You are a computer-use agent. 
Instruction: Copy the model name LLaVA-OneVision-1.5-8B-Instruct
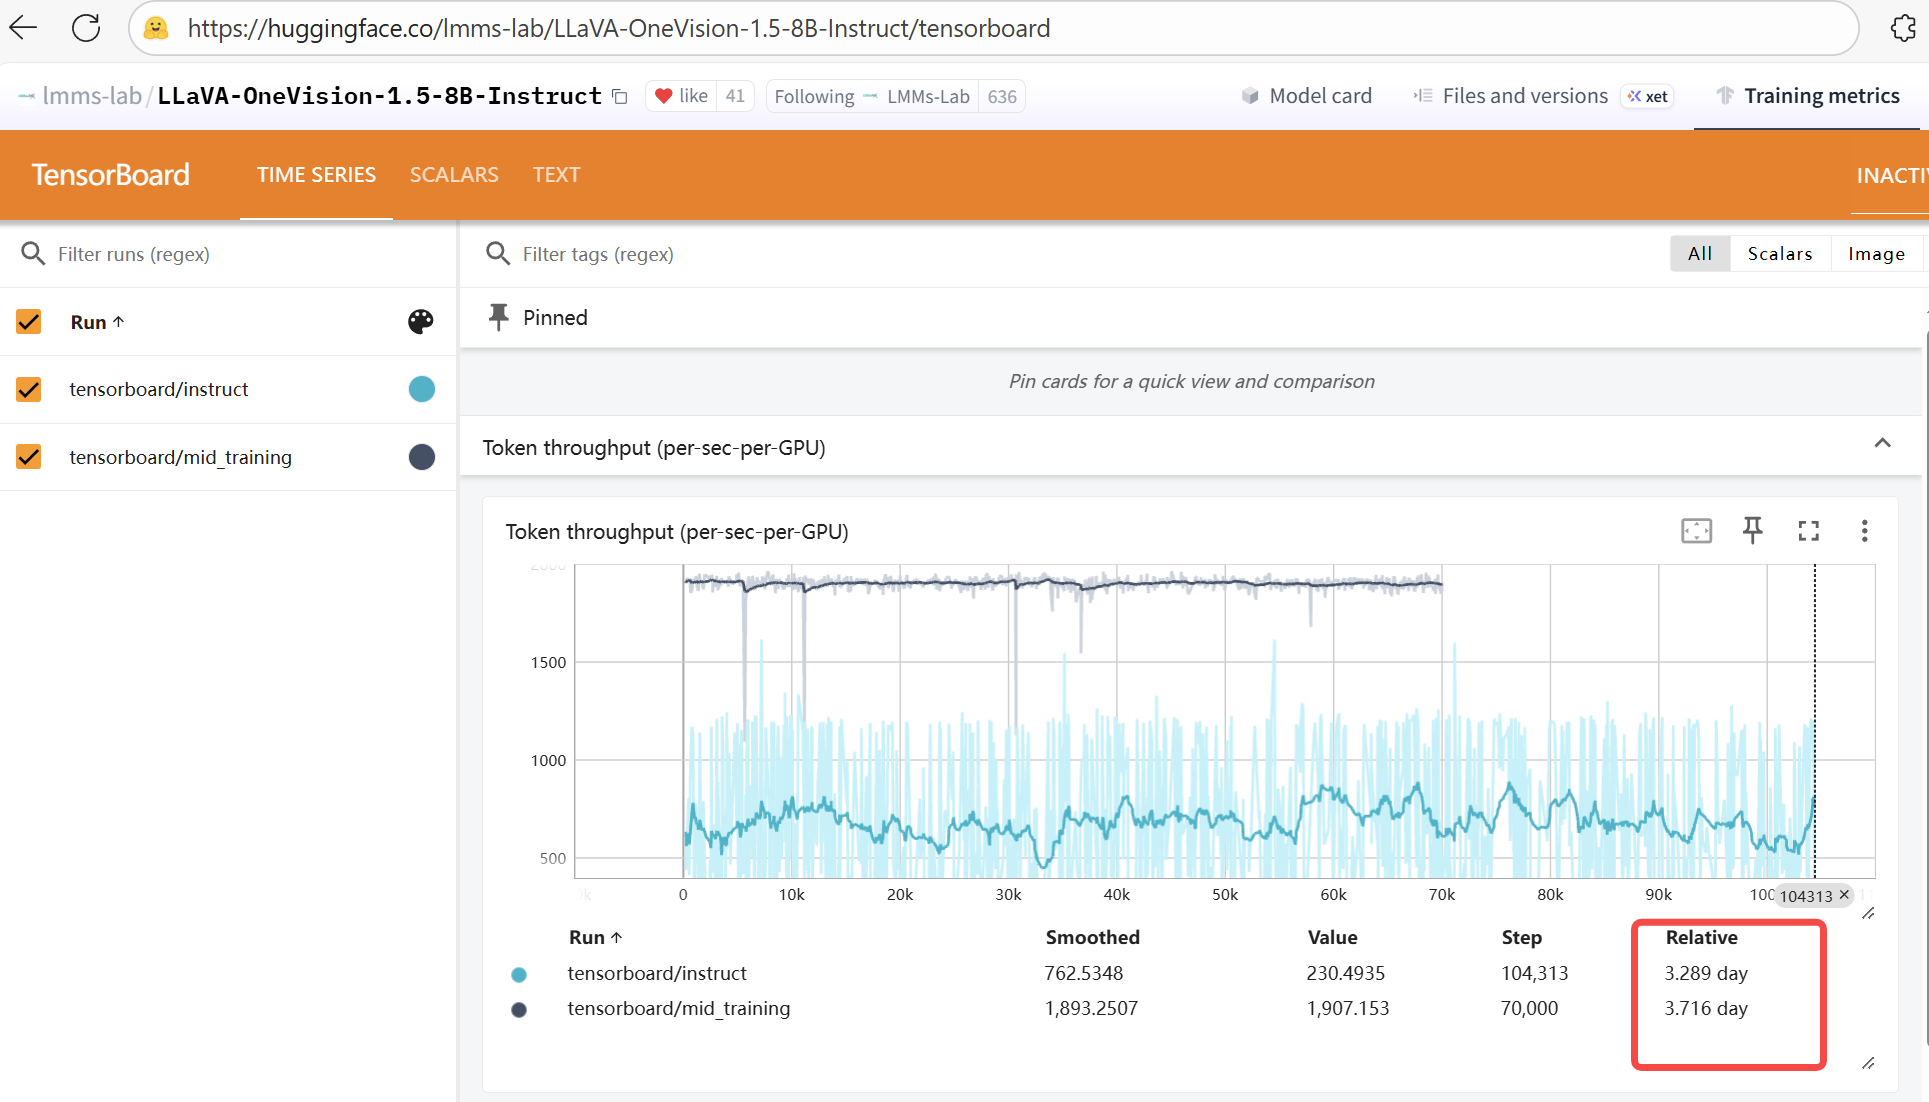click(620, 96)
